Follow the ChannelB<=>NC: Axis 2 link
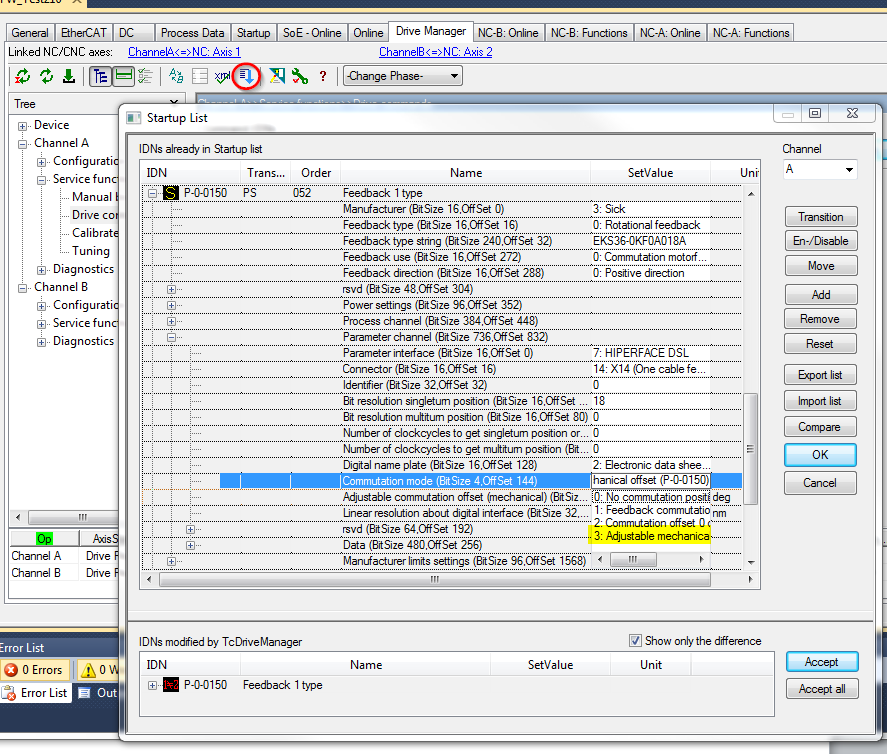The image size is (887, 754). tap(436, 52)
